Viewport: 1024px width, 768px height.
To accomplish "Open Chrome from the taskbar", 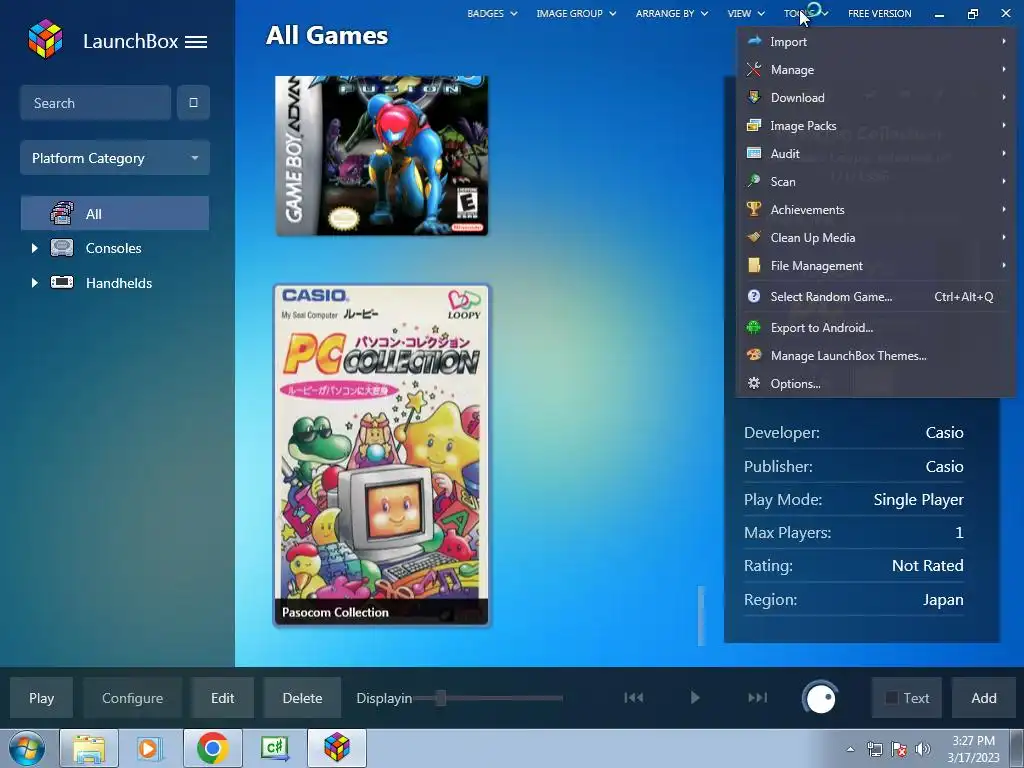I will pos(212,748).
